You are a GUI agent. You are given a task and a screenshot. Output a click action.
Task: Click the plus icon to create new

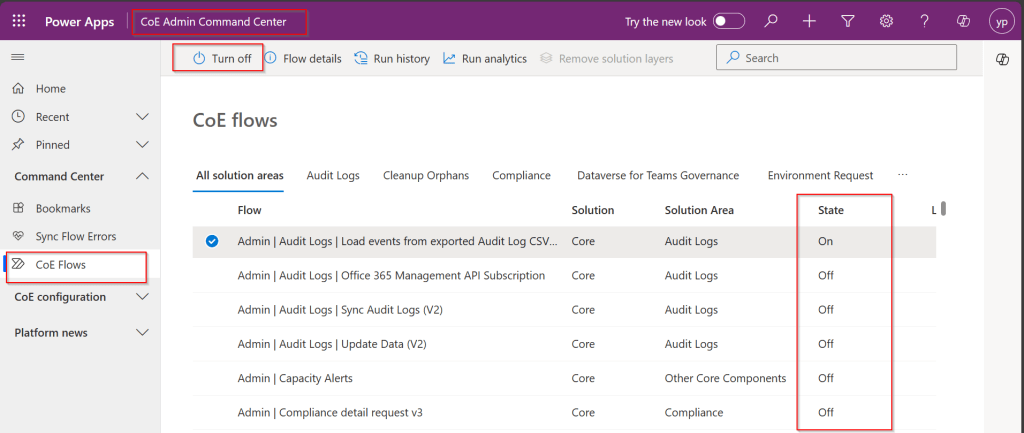(x=809, y=21)
